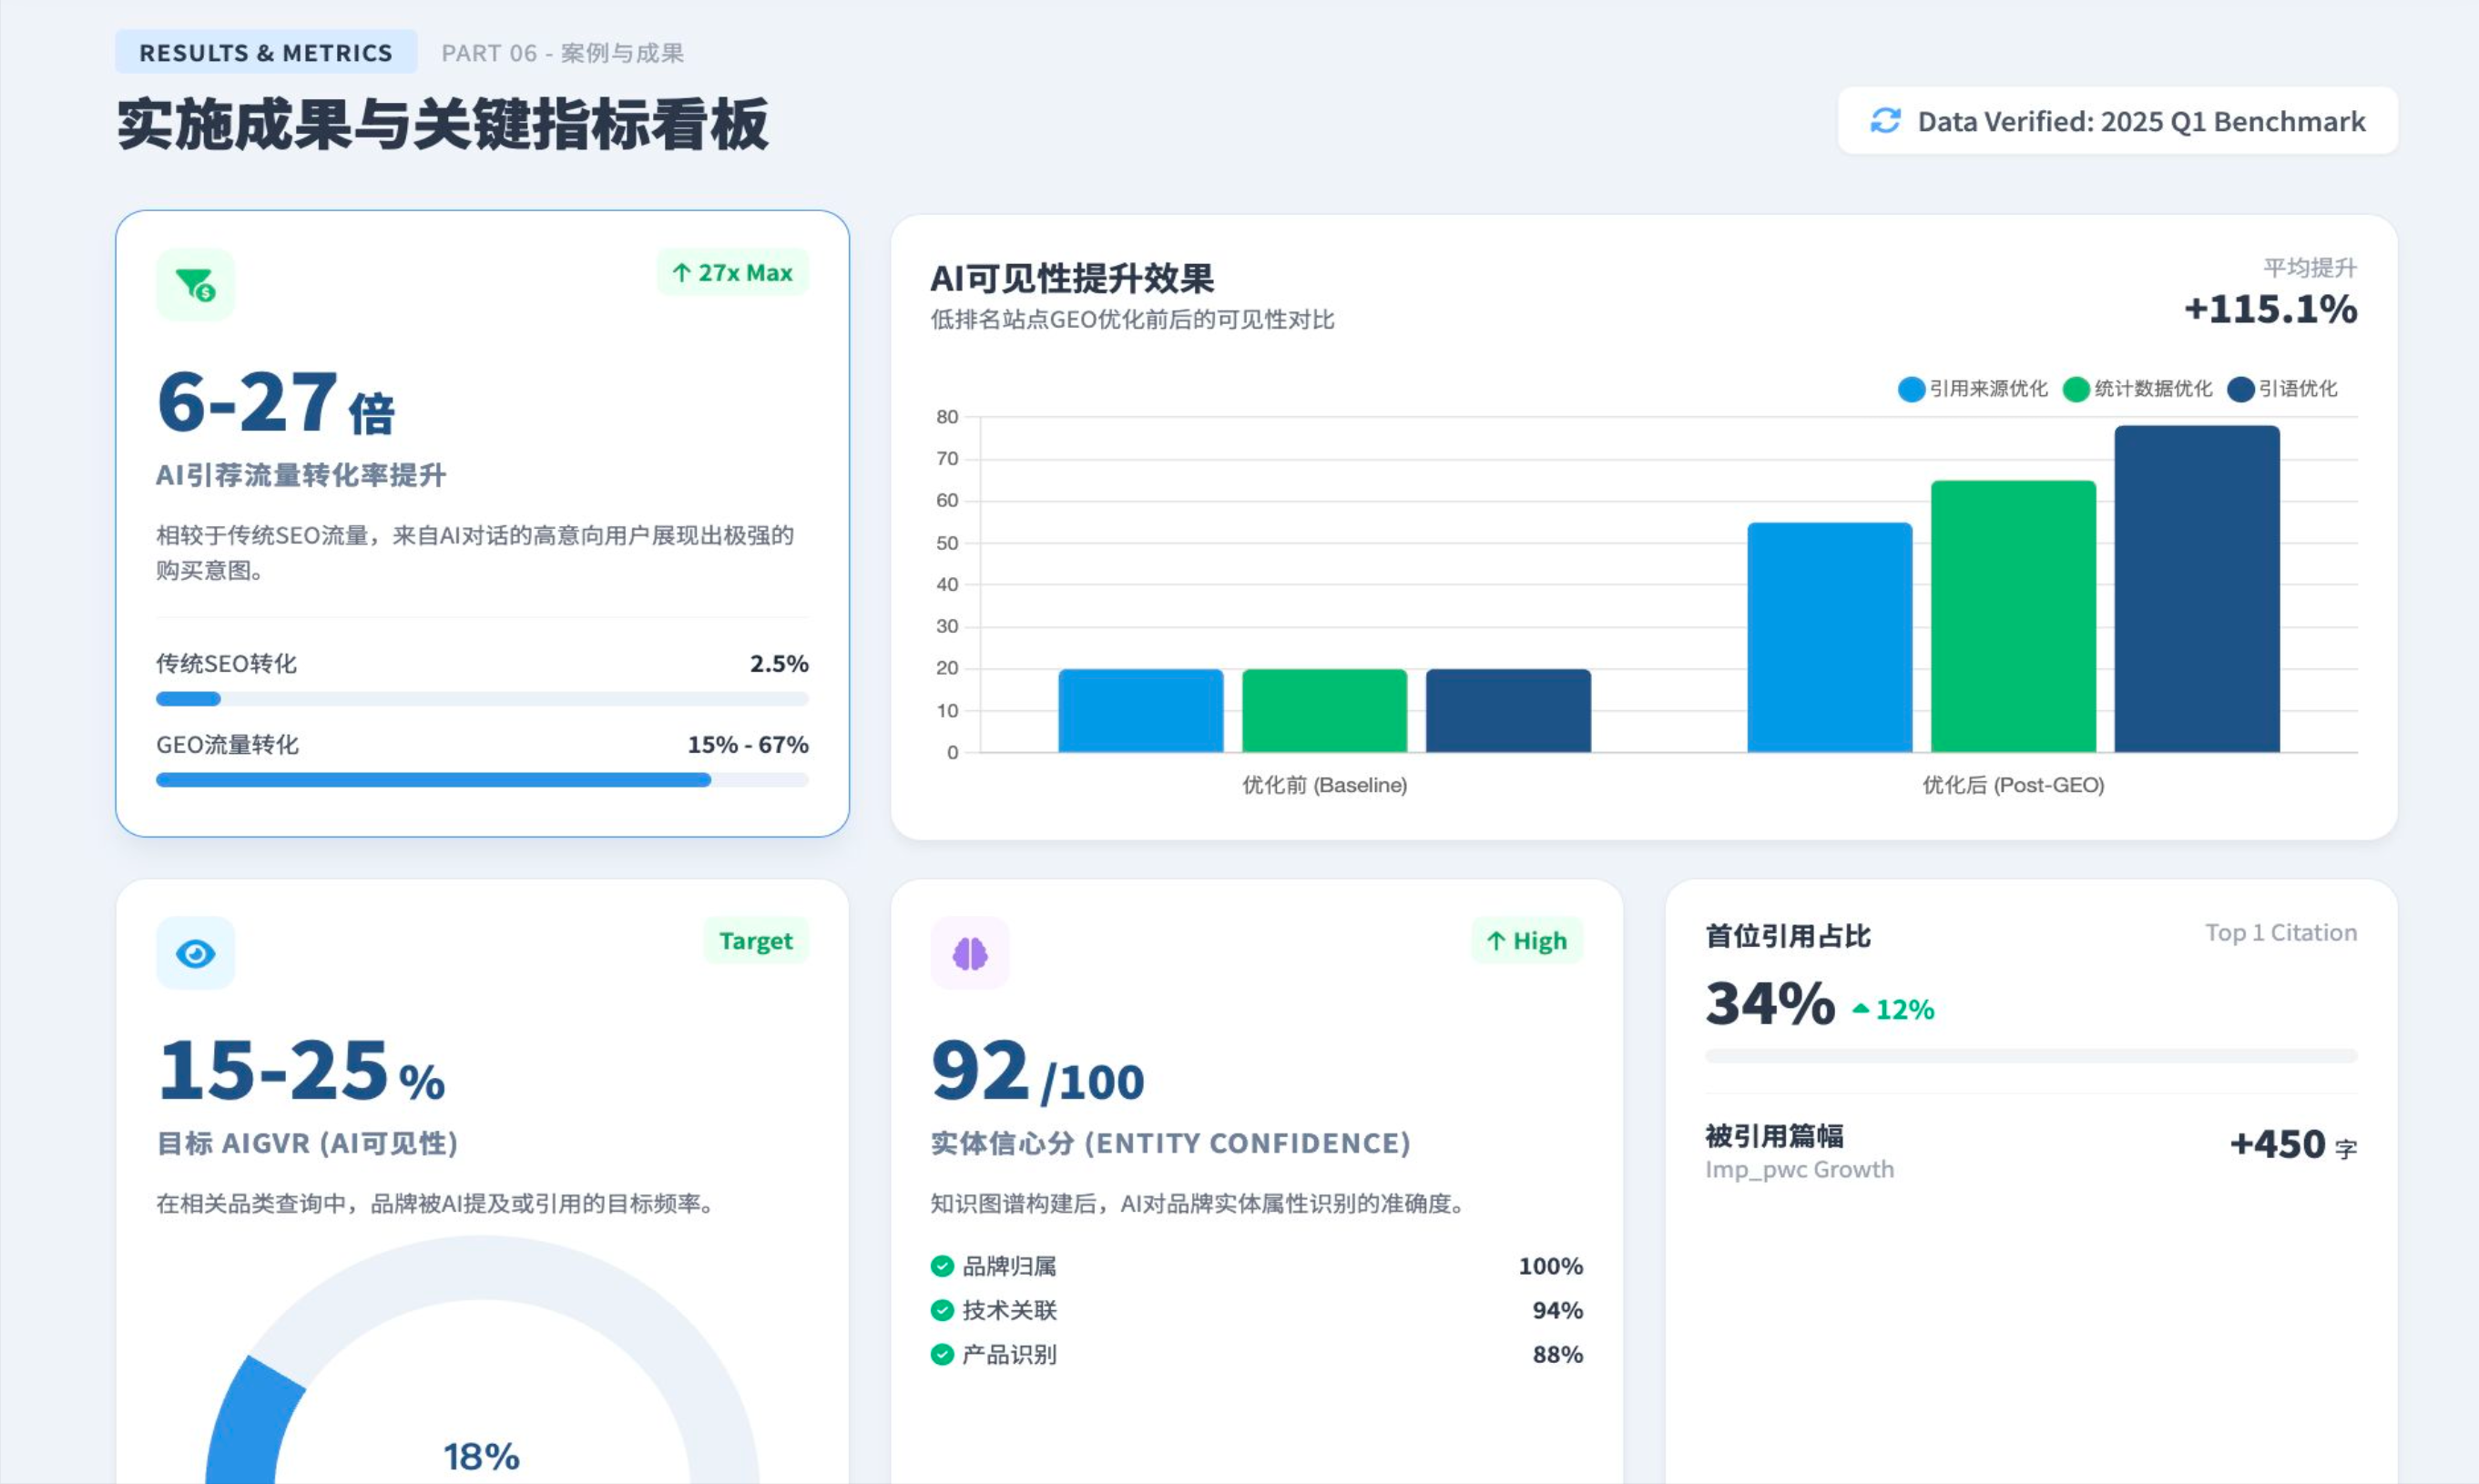Toggle the 引语优化 legend series

[x=2282, y=389]
